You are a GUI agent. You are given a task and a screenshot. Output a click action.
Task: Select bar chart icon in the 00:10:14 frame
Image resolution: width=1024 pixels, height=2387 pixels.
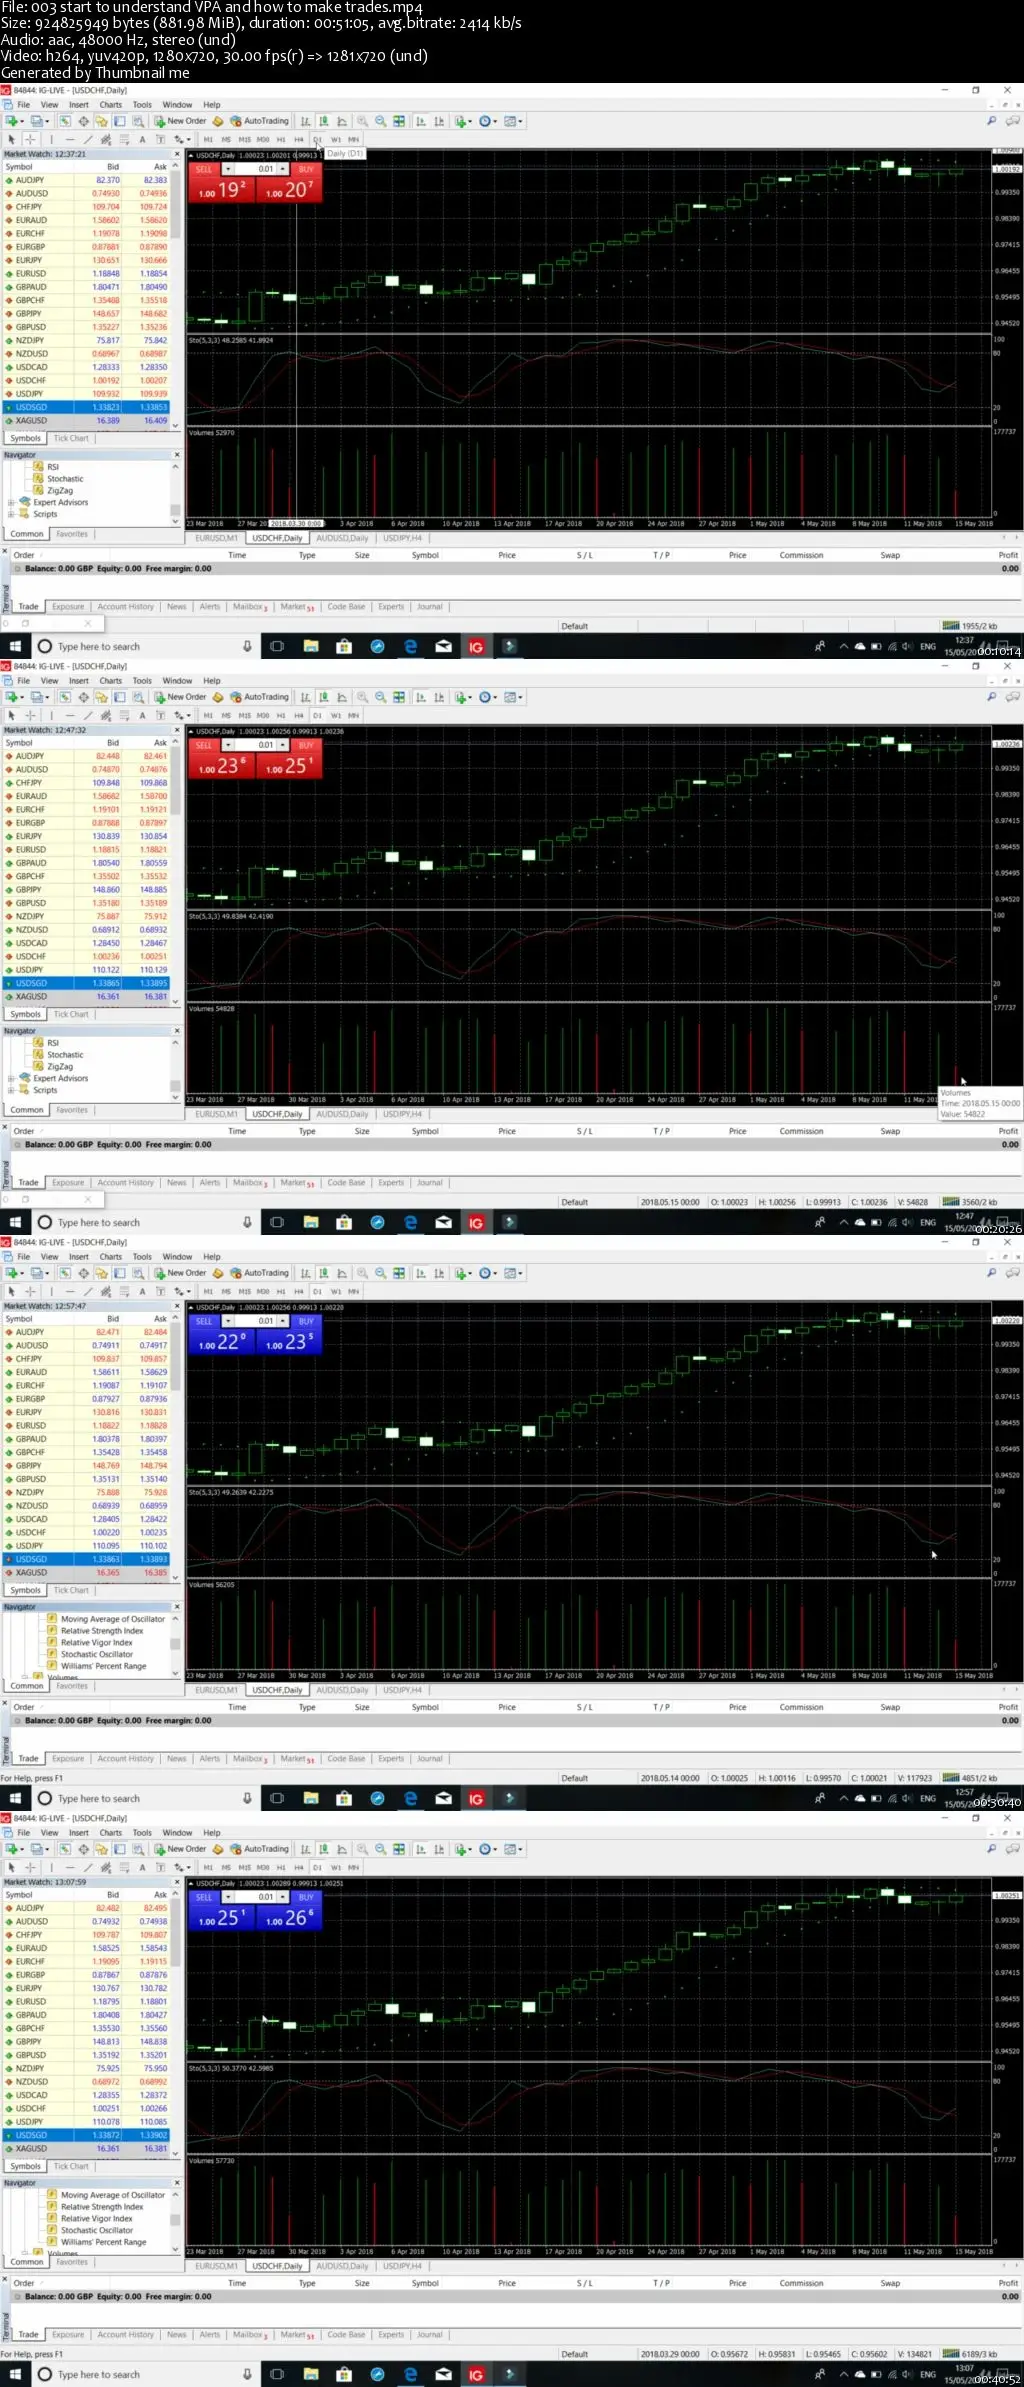click(306, 121)
